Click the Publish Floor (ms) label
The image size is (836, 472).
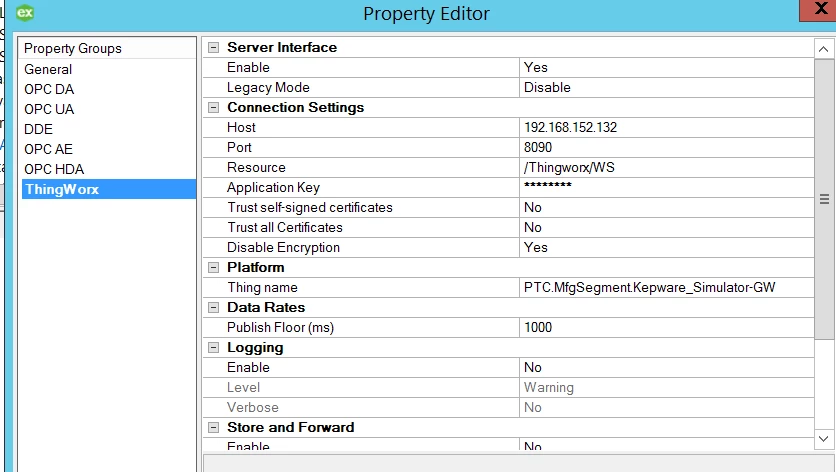(x=280, y=327)
